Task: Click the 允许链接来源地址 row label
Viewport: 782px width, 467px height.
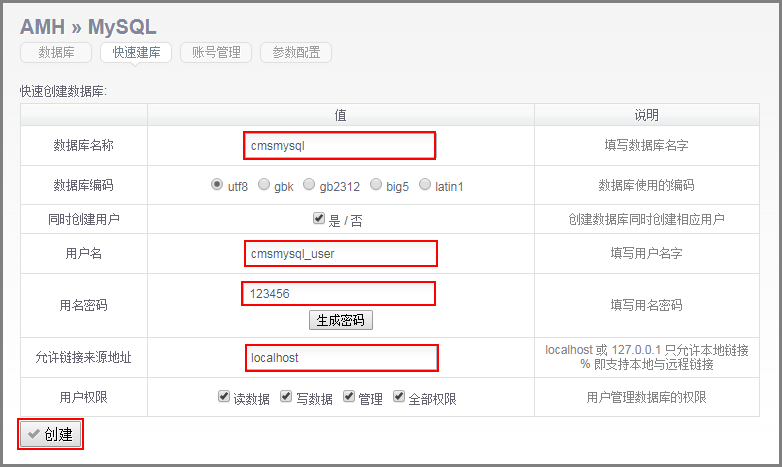Action: [84, 357]
